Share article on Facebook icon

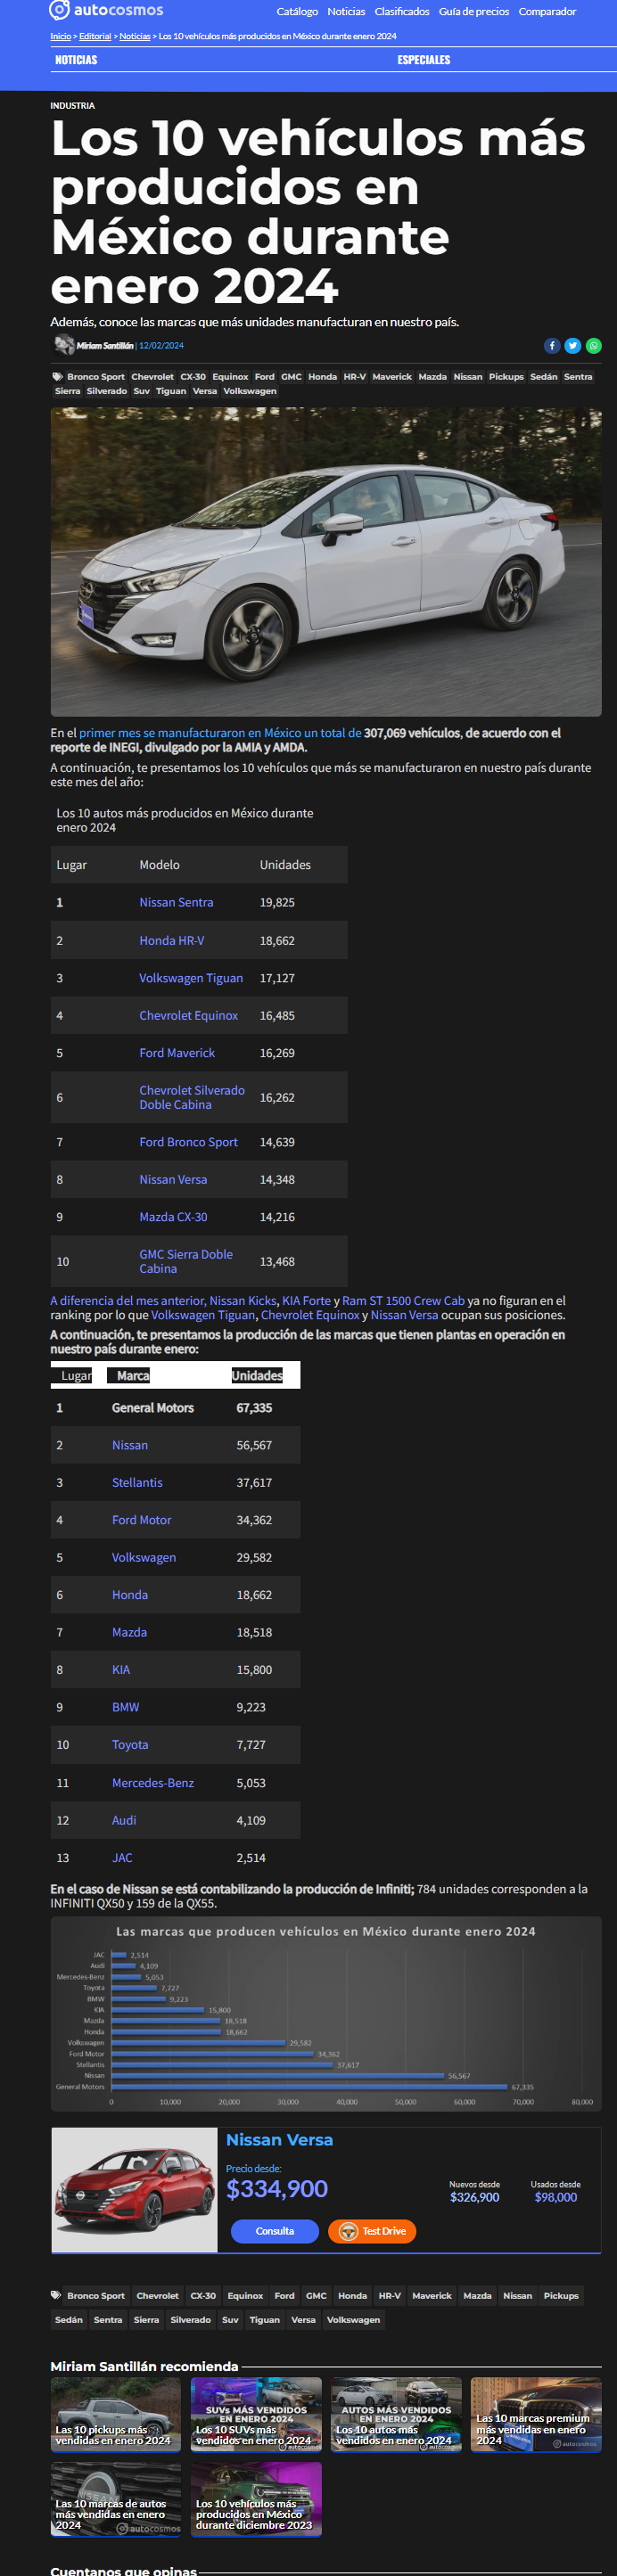click(x=552, y=346)
